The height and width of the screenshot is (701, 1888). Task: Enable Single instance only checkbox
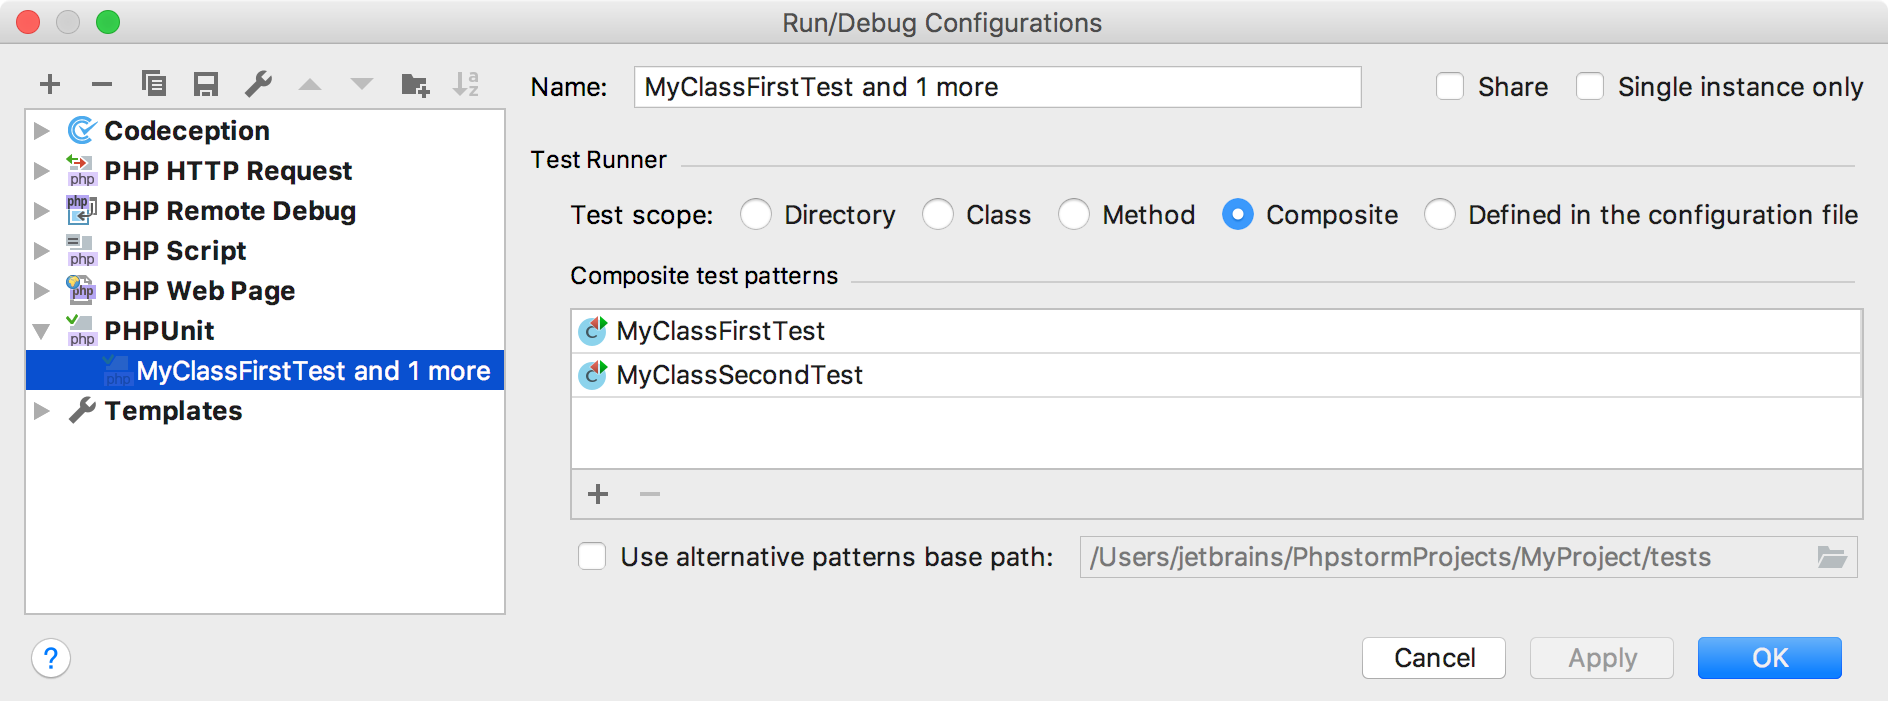(1590, 86)
